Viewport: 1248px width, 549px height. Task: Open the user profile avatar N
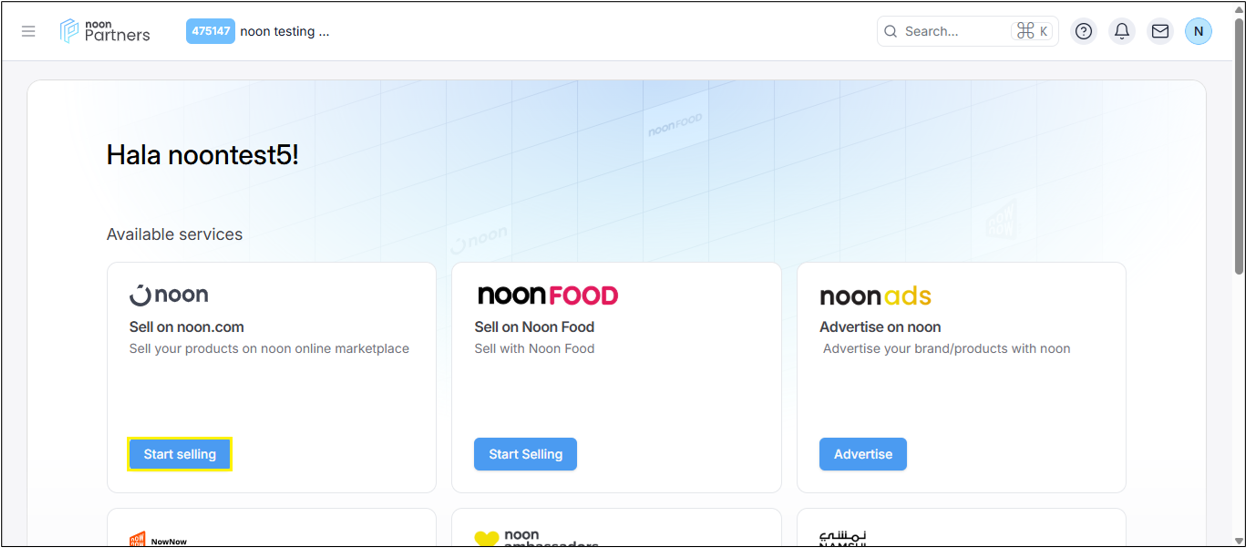1198,31
